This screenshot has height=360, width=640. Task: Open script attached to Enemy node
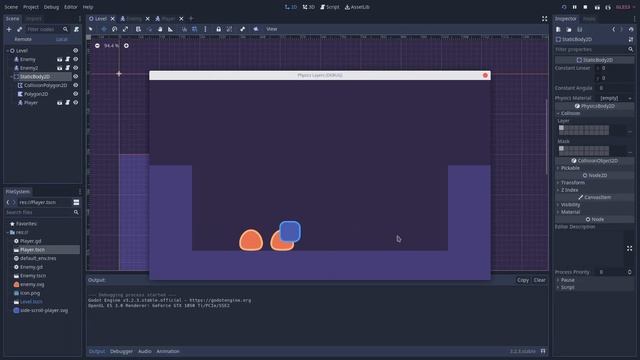pos(68,59)
